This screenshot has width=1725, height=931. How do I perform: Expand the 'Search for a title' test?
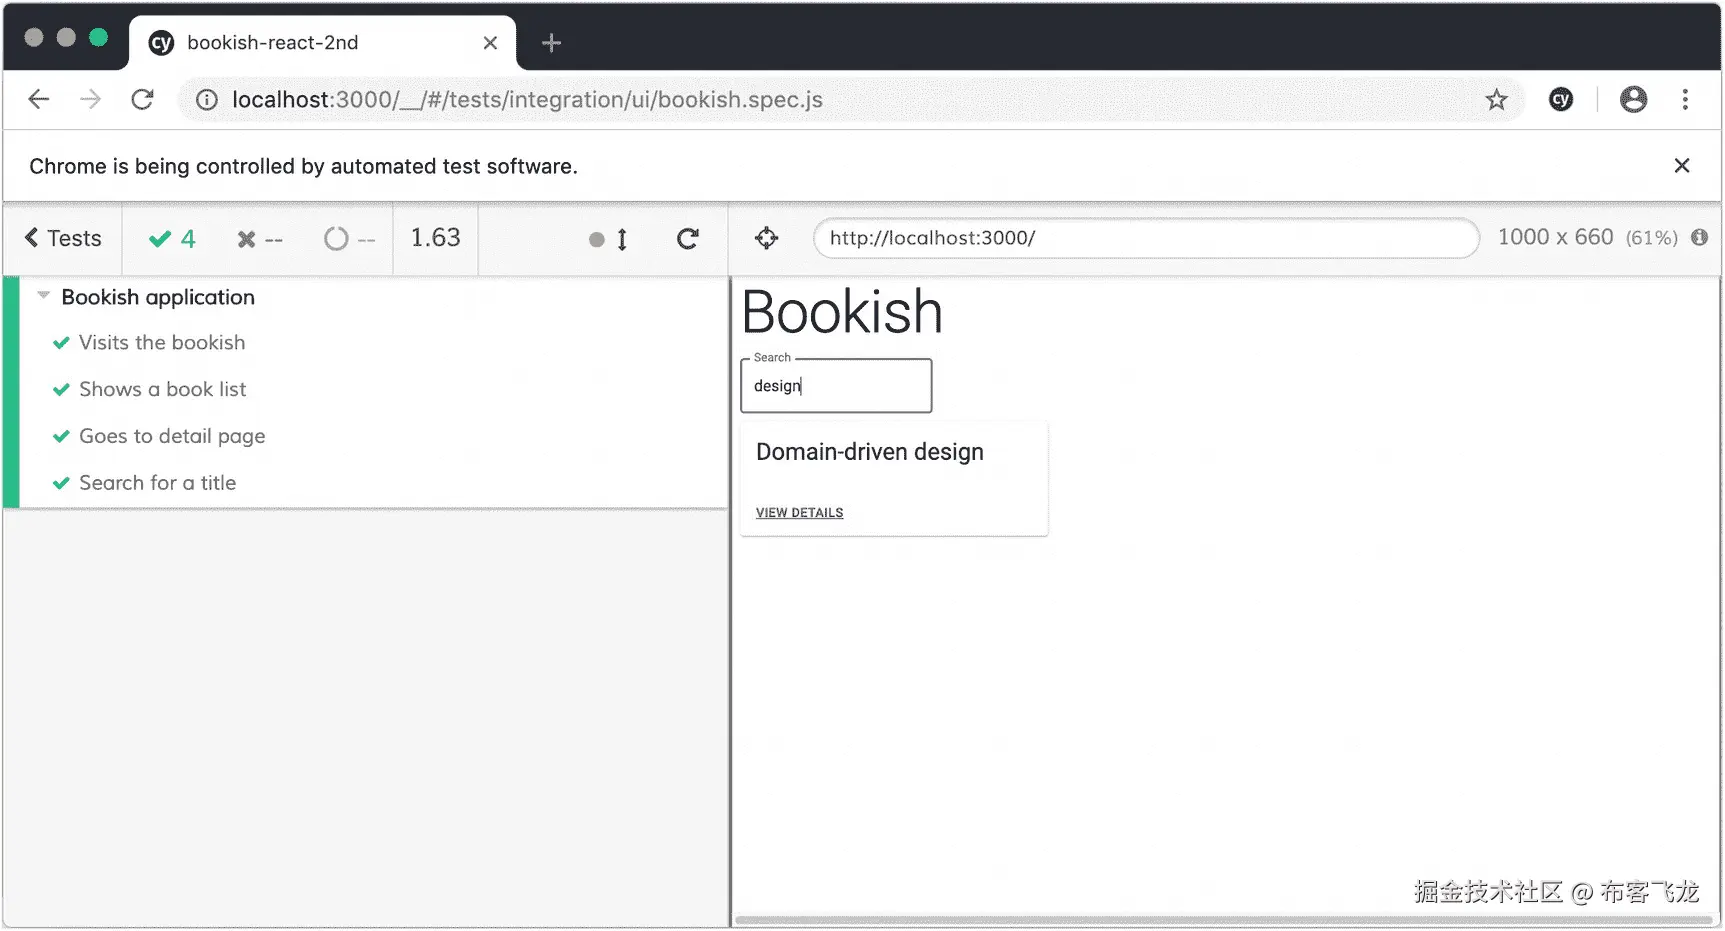(x=157, y=483)
